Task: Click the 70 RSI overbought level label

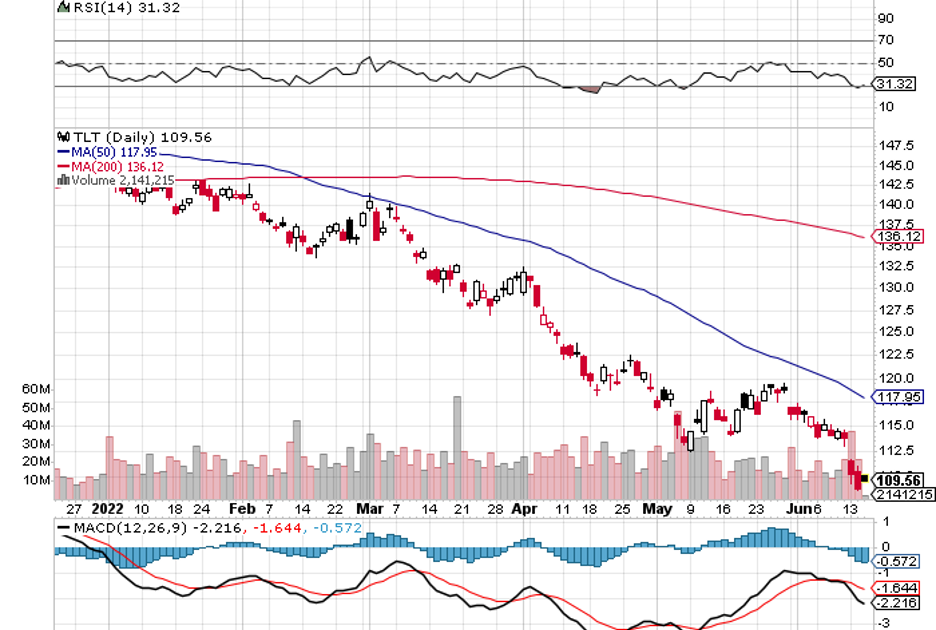Action: point(886,40)
